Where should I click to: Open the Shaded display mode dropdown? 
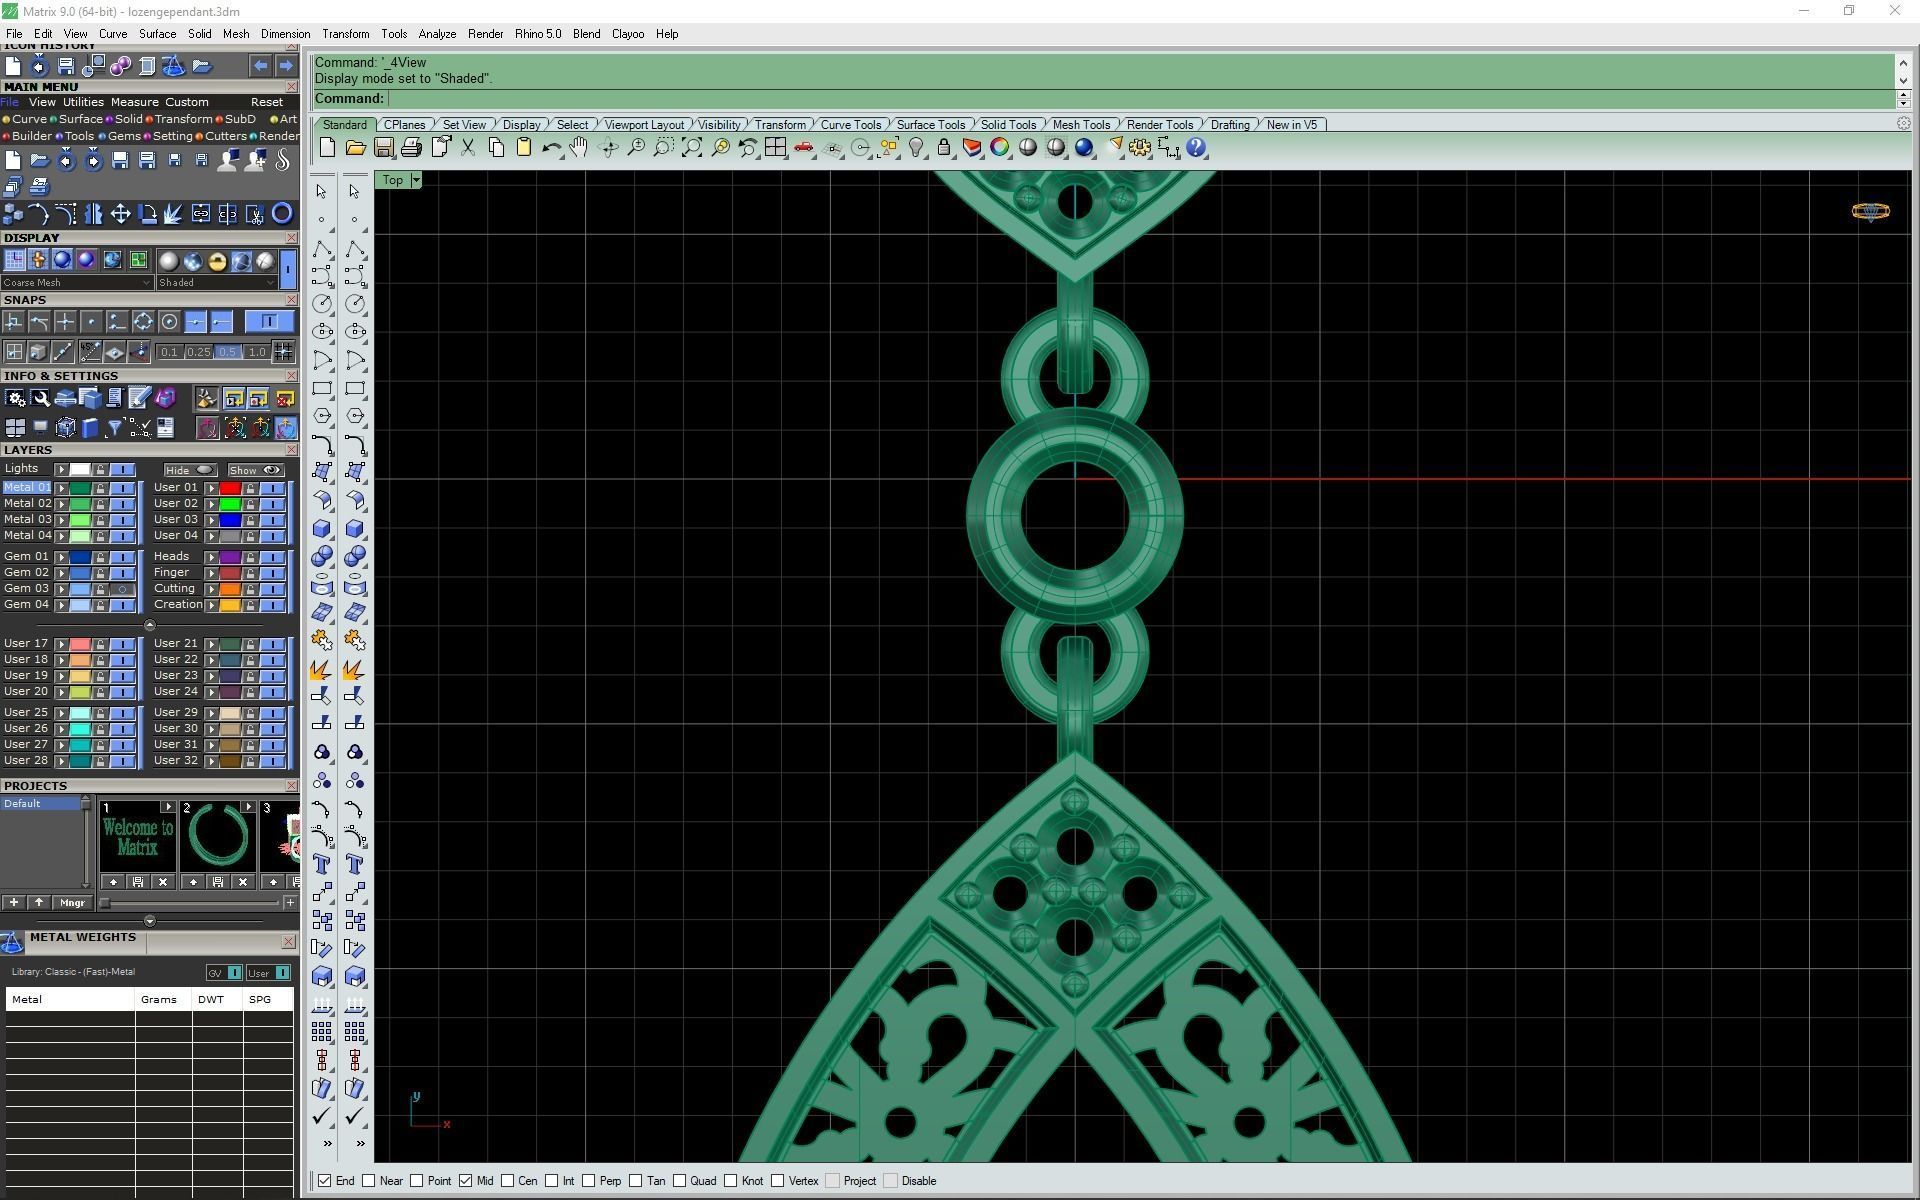coord(216,283)
